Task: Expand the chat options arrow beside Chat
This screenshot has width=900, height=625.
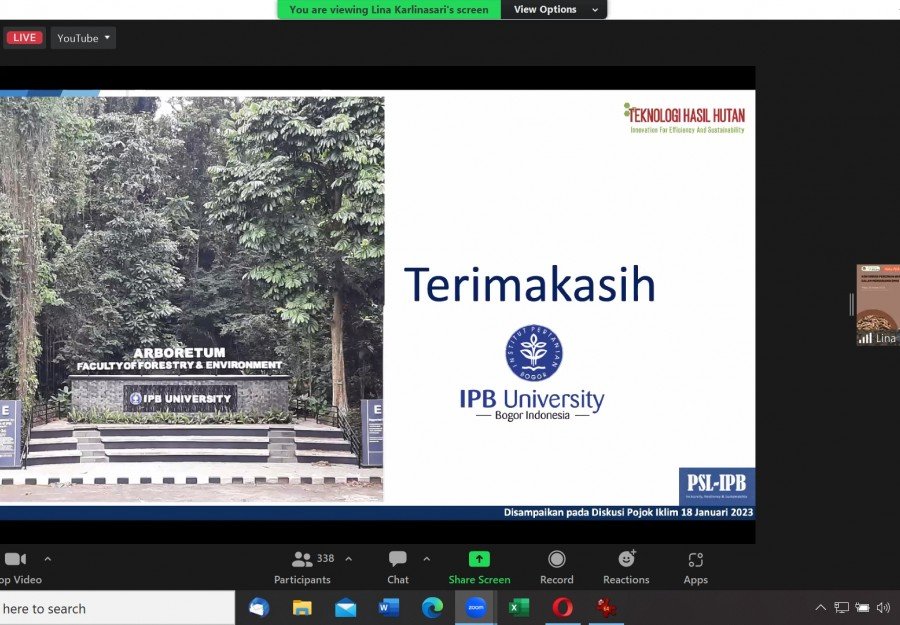Action: (426, 558)
